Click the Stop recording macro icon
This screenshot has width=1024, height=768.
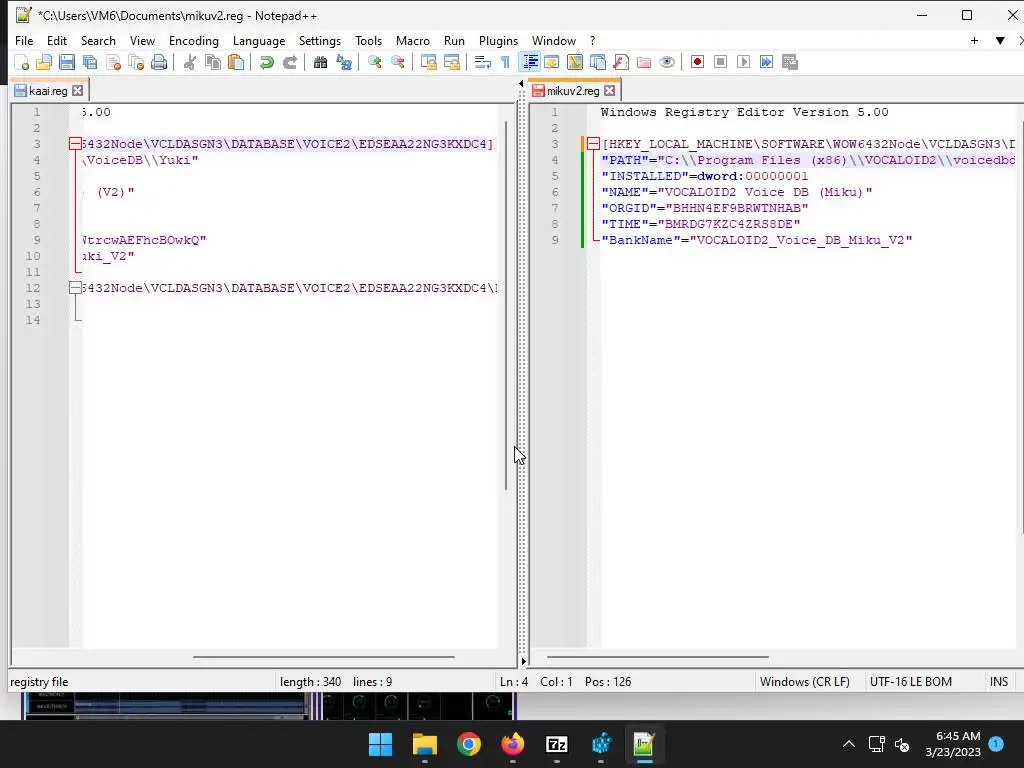tap(720, 62)
